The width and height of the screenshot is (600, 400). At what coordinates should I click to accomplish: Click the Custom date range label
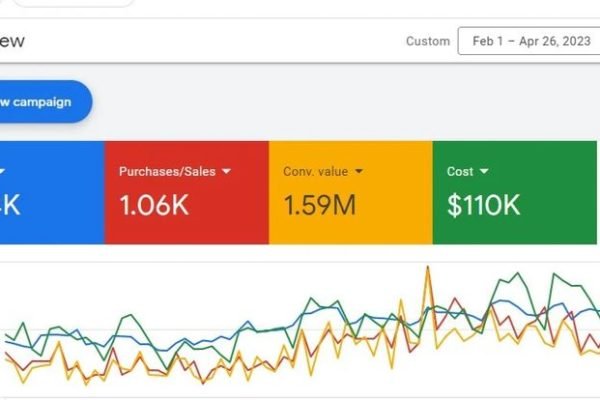click(x=428, y=41)
